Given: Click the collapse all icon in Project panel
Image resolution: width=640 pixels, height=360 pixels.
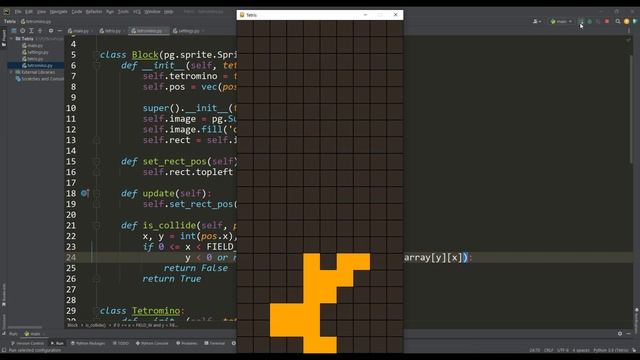Looking at the screenshot, I should [x=40, y=31].
